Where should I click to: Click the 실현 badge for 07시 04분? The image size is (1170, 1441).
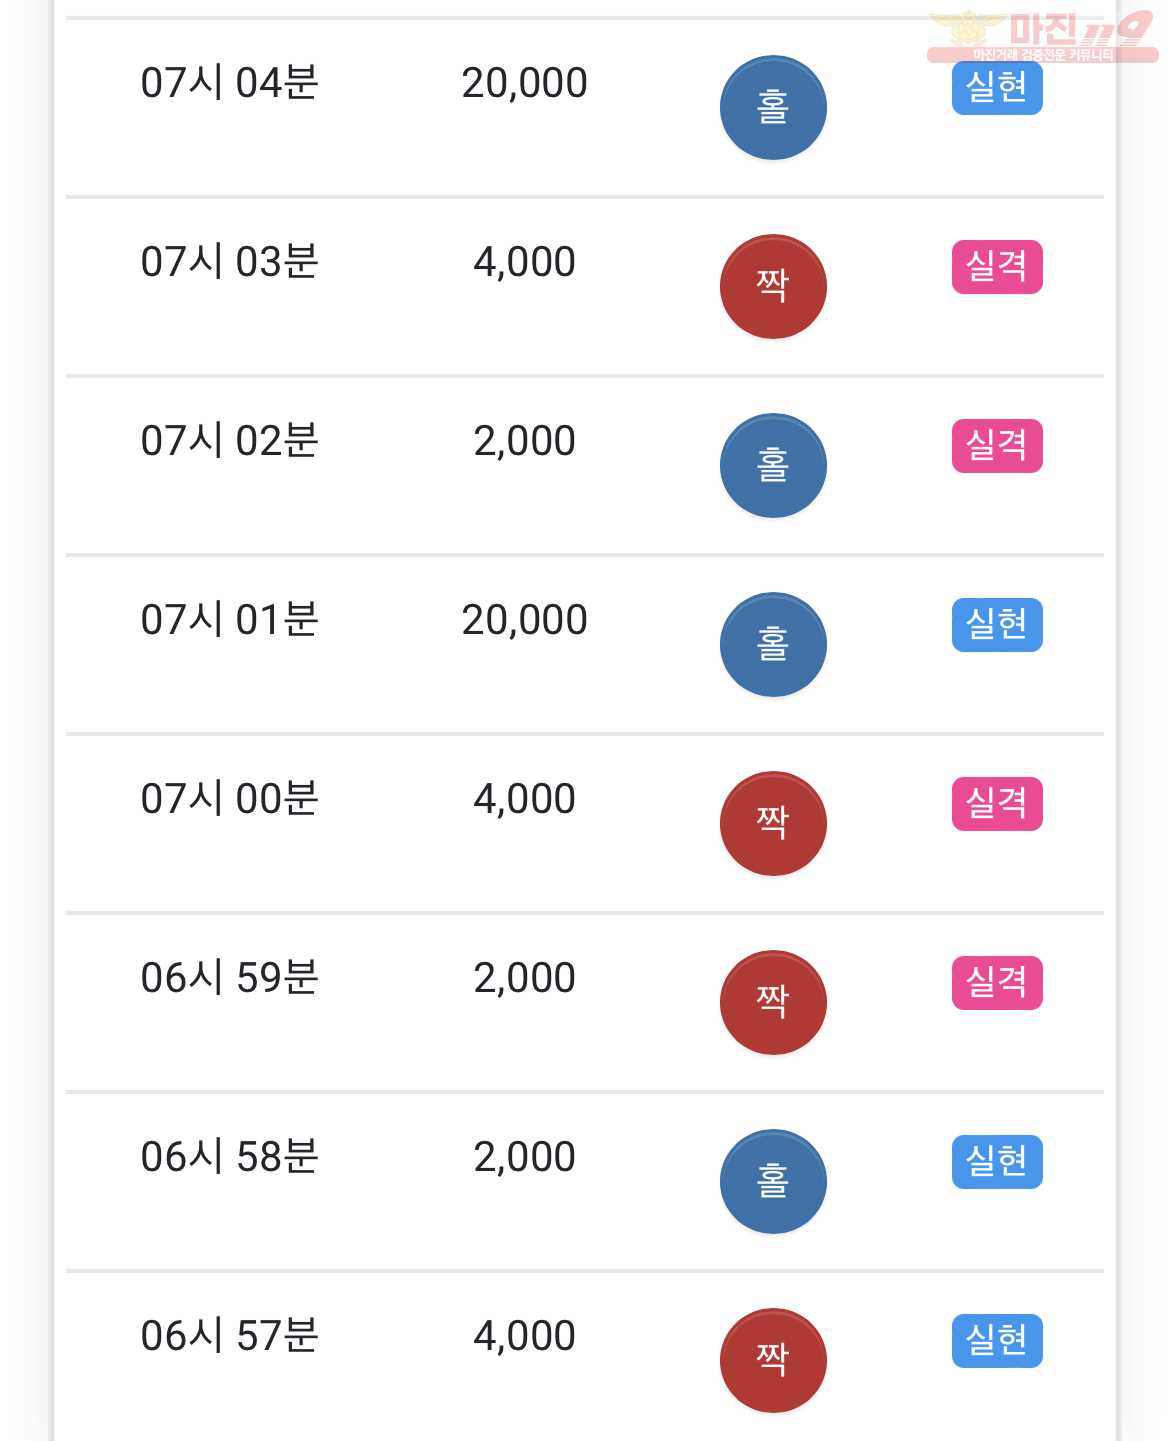coord(997,88)
